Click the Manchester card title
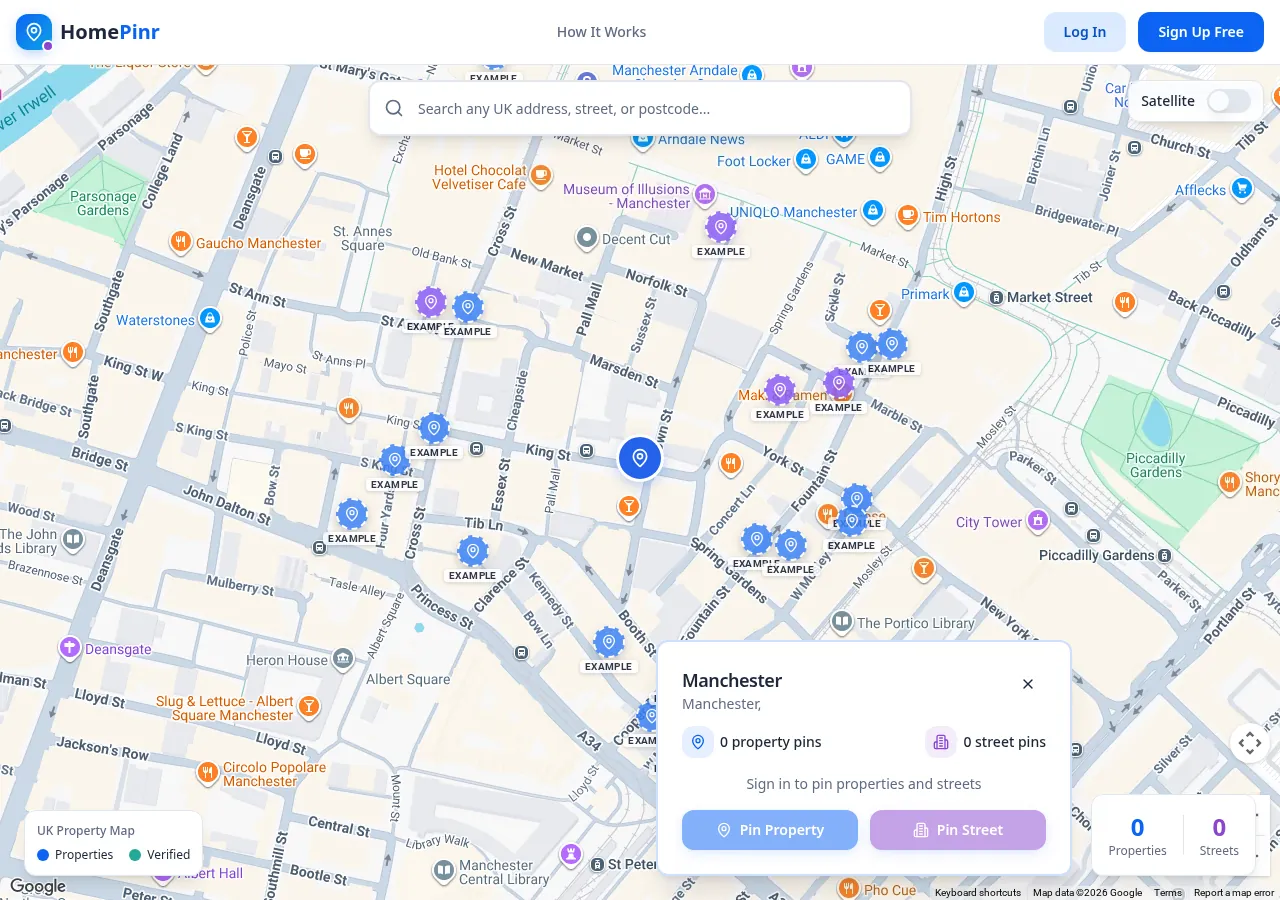Screen dimensions: 1280x900 coord(732,680)
